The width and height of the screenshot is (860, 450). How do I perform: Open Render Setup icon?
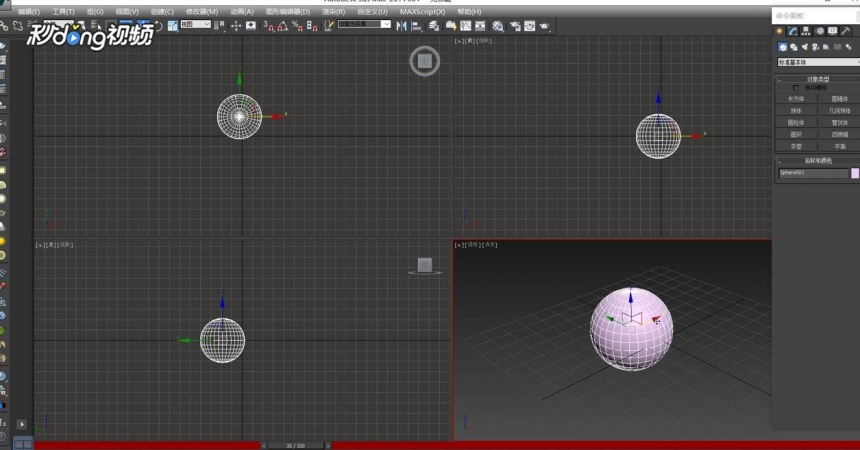[515, 26]
